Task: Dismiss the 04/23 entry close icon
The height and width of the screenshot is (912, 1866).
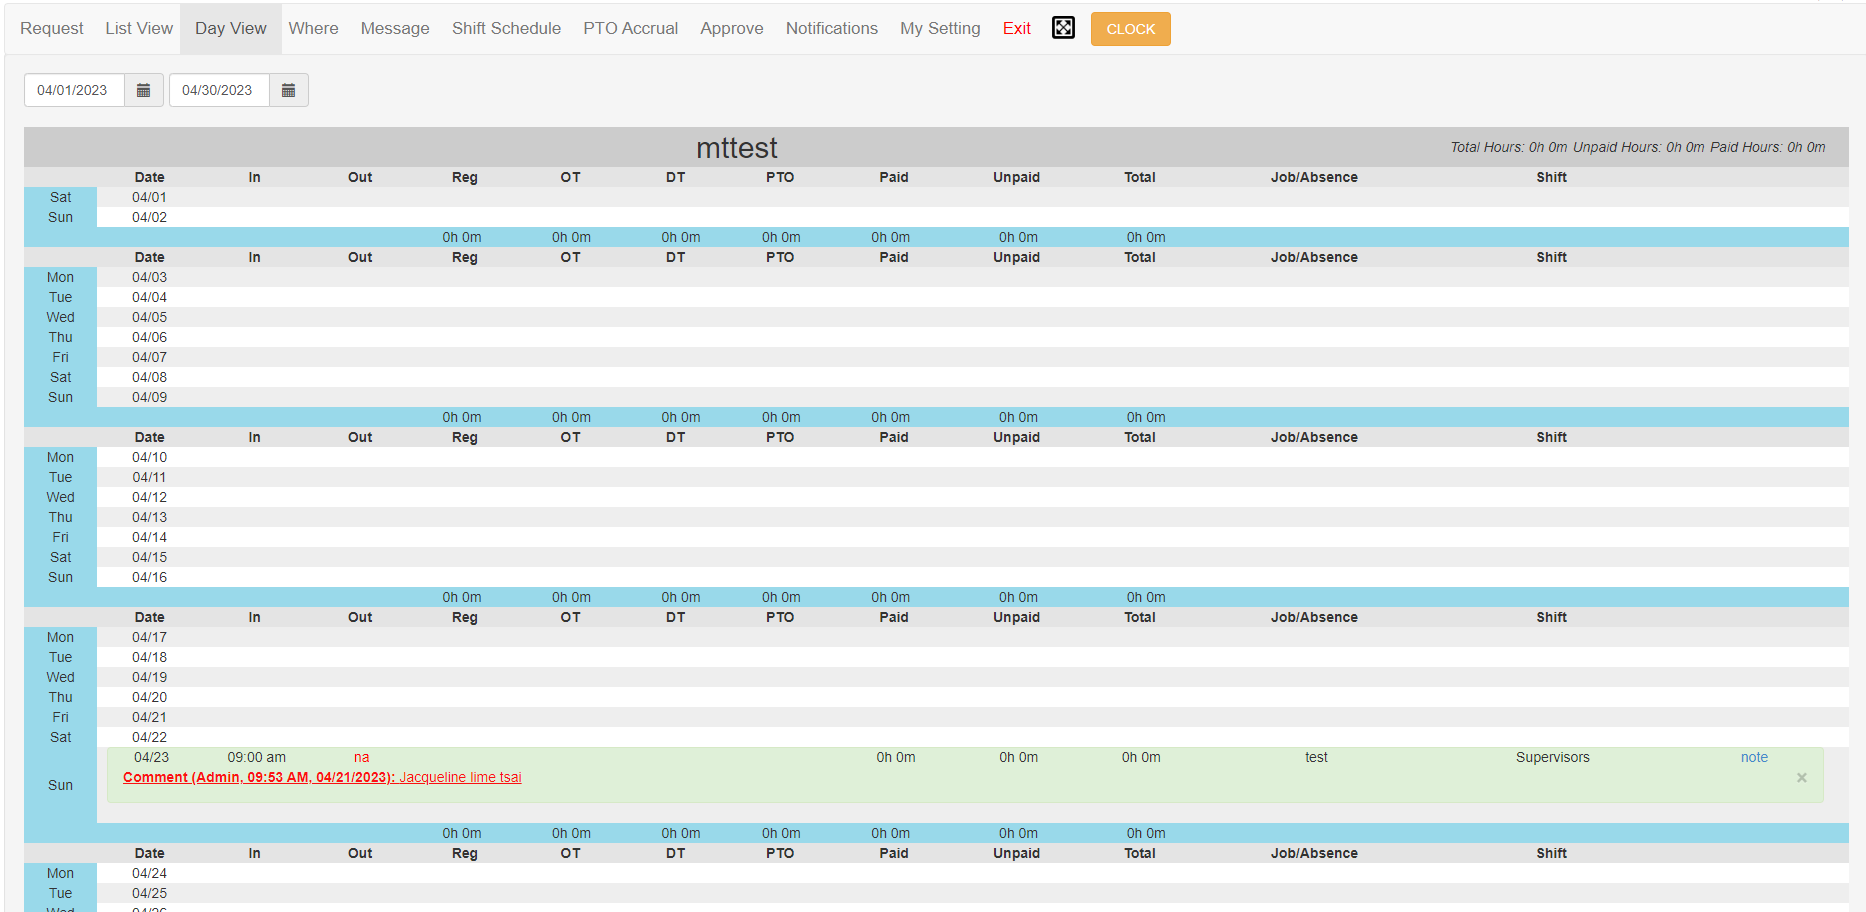Action: (x=1801, y=777)
